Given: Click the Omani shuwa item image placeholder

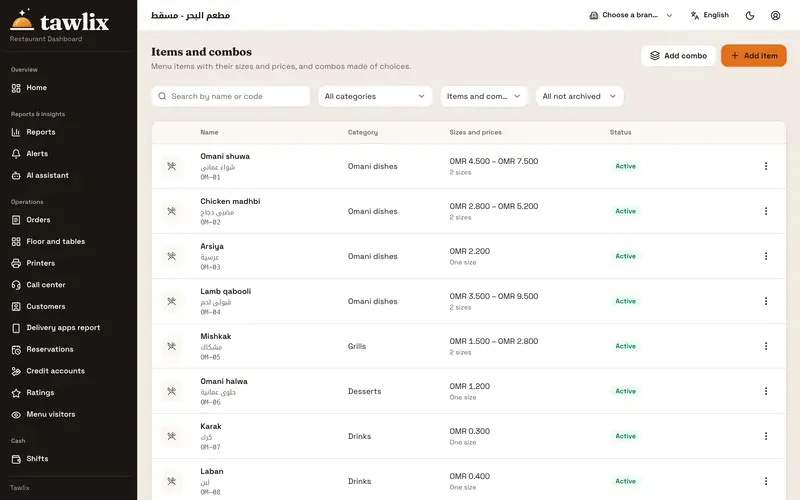Looking at the screenshot, I should click(x=171, y=166).
